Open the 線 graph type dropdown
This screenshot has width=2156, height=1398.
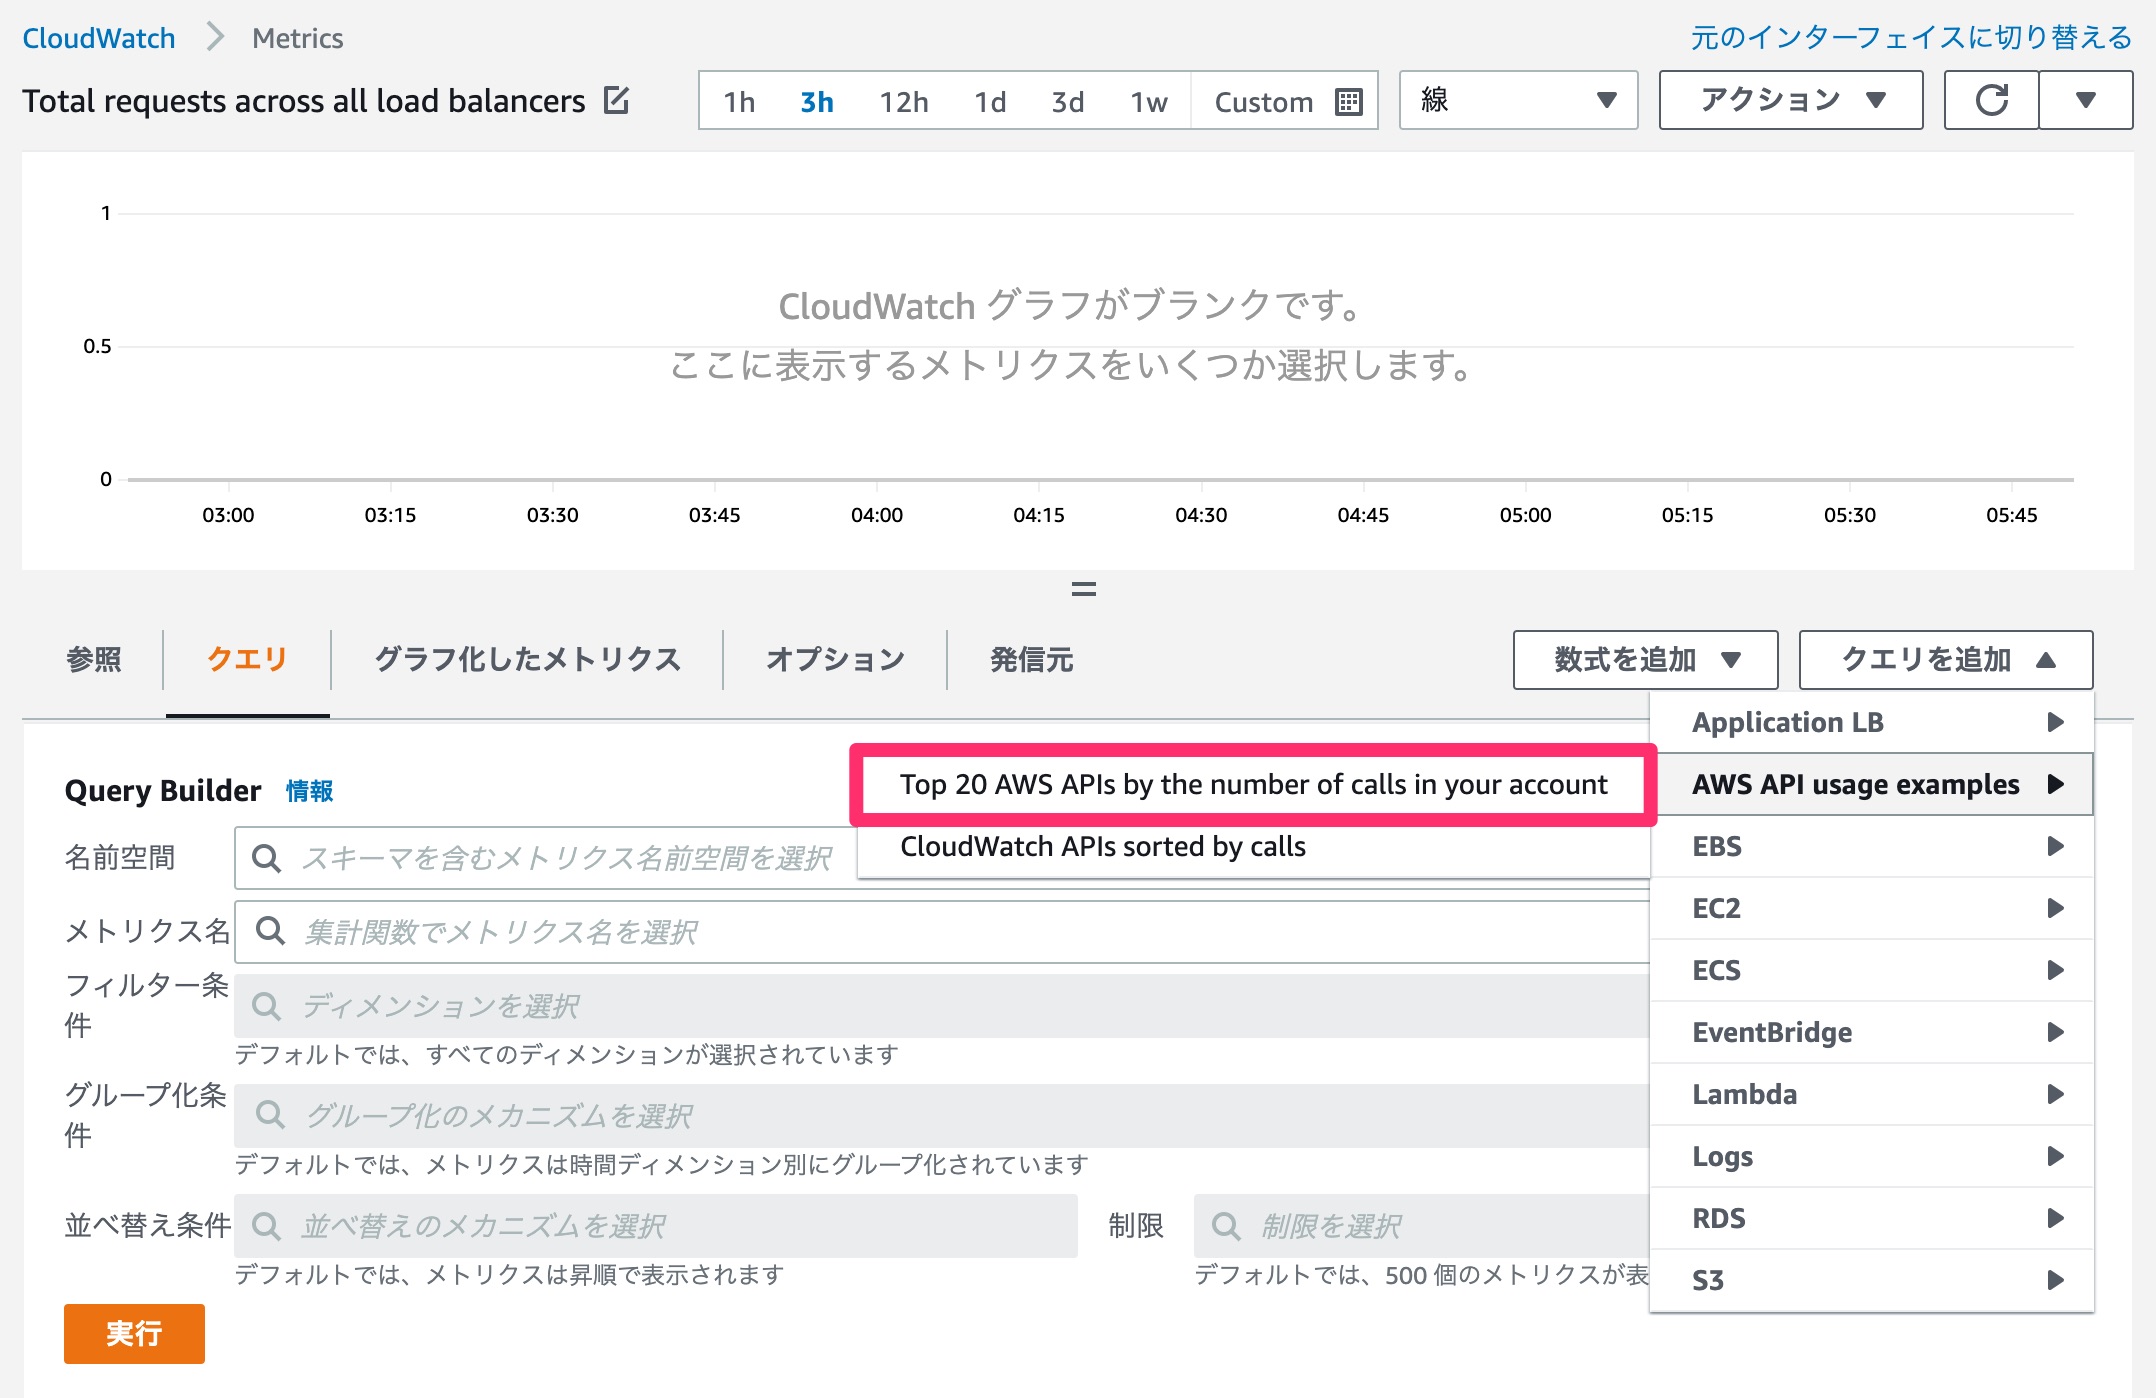coord(1518,100)
